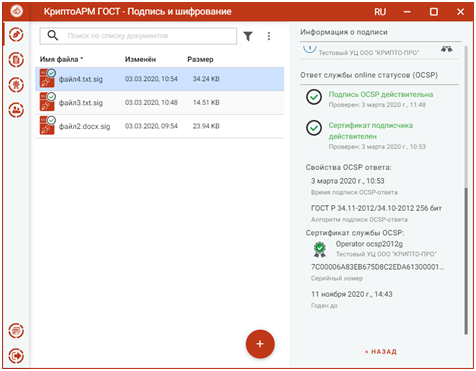
Task: Click the 34.24 KB size cell
Action: [x=206, y=79]
